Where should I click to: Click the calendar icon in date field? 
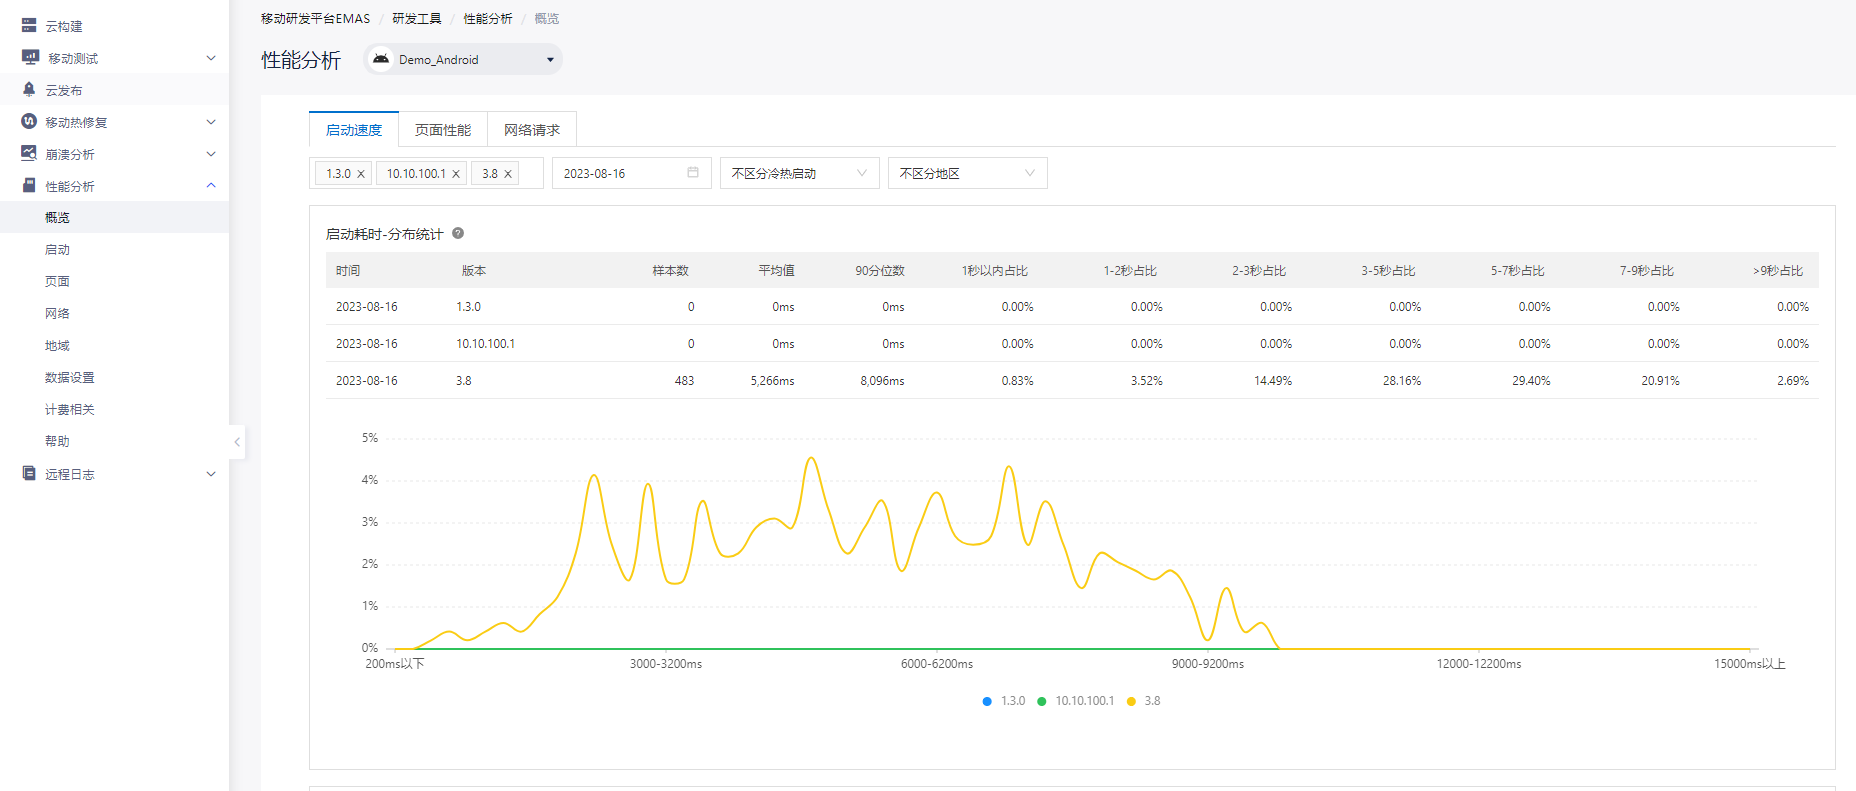[693, 173]
